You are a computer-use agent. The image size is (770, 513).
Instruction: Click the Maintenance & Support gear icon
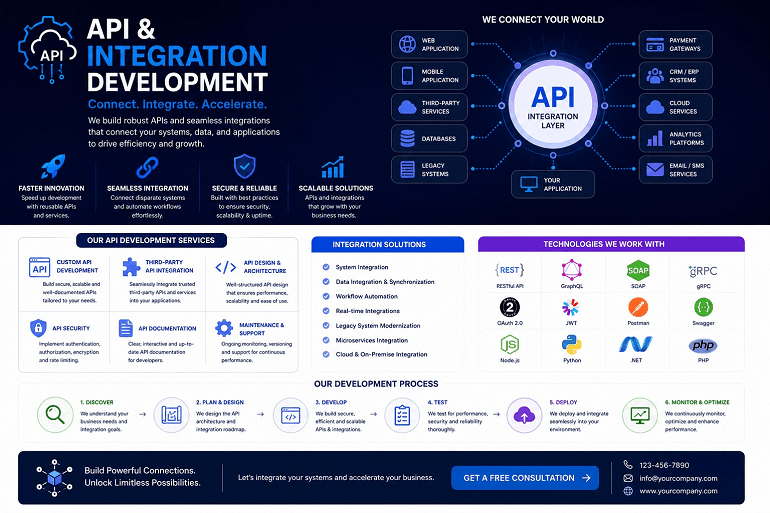[224, 328]
